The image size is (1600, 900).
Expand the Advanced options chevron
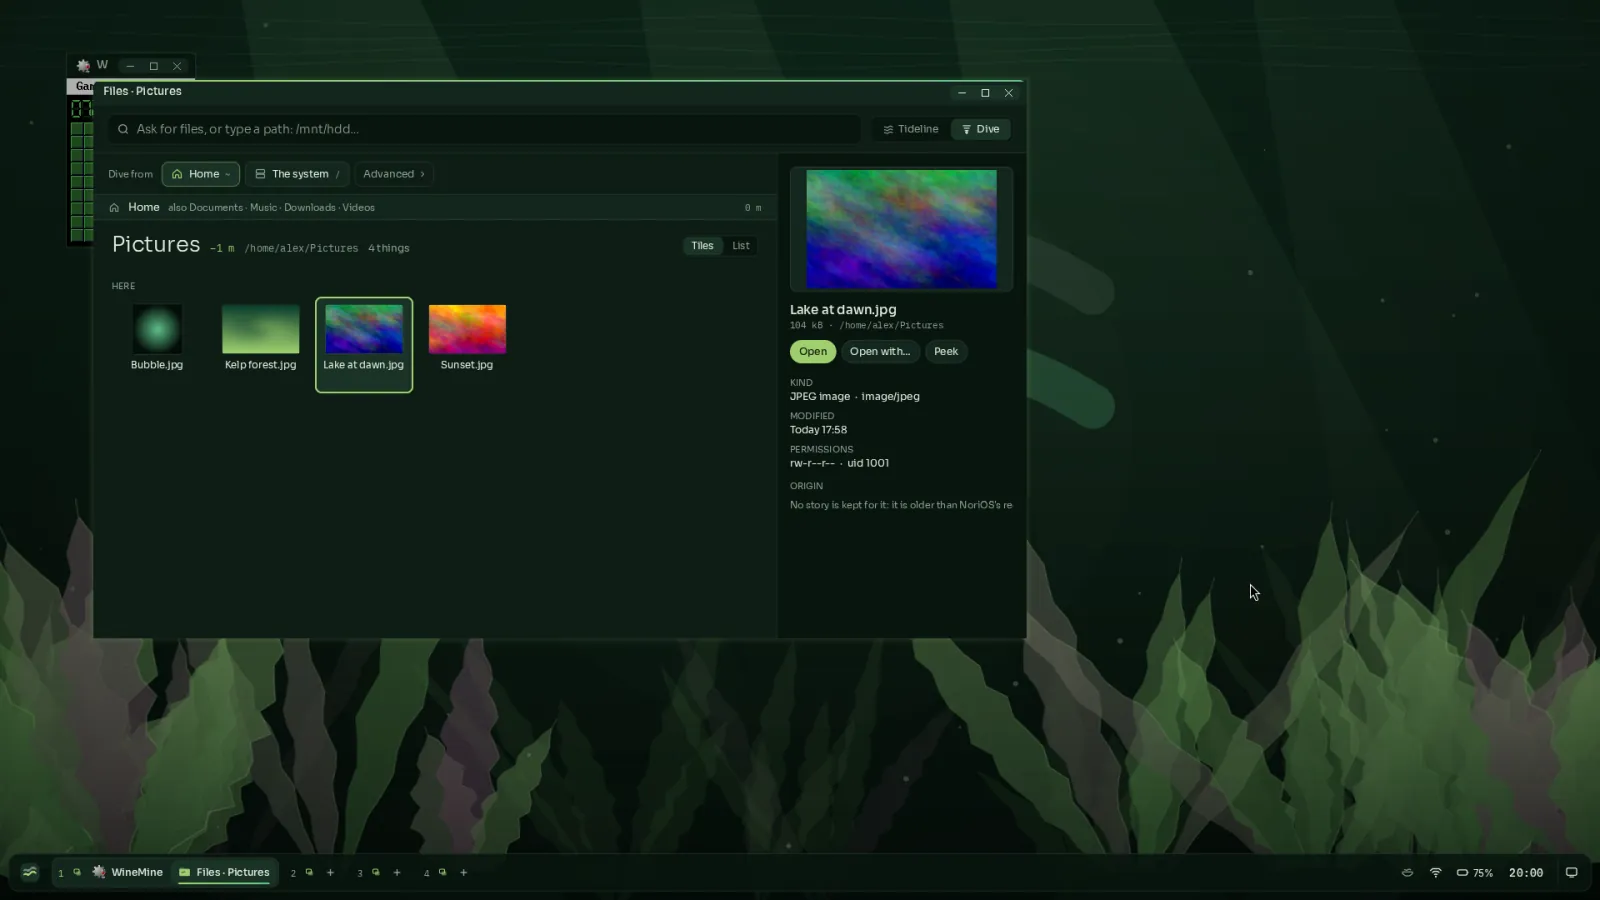pos(422,174)
